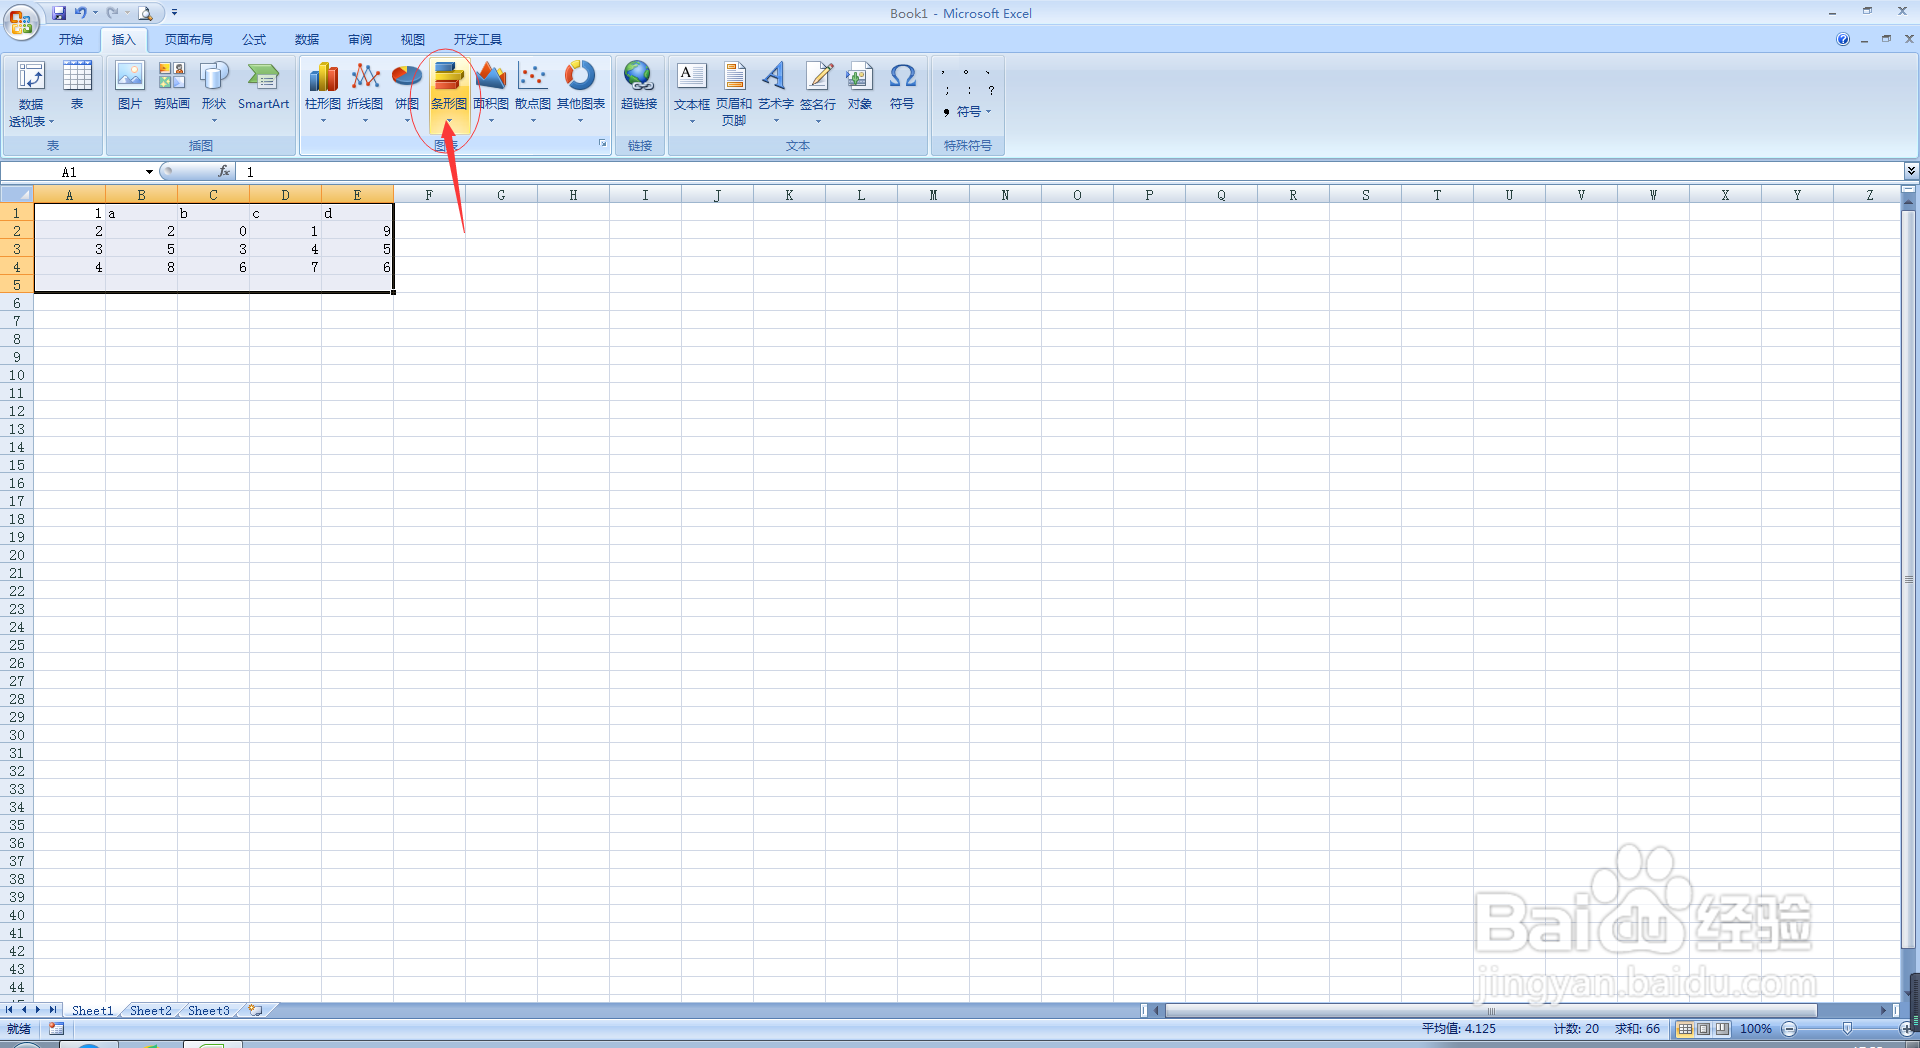The width and height of the screenshot is (1920, 1048).
Task: Choose column chart (柱形图)
Action: point(323,92)
